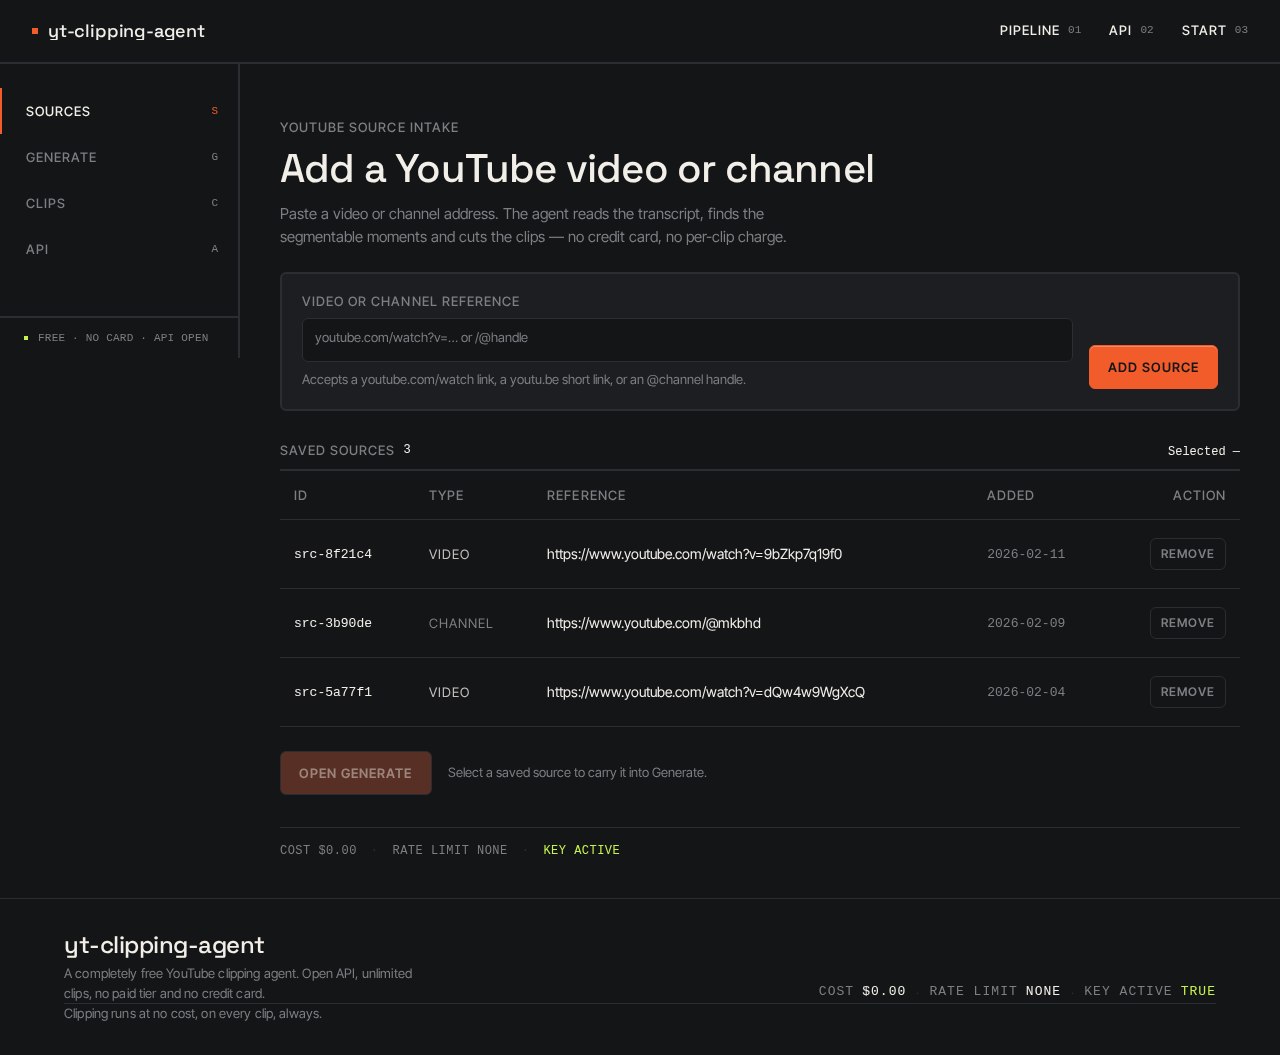Viewport: 1280px width, 1055px height.
Task: Click RATE LIMIT NONE below the table
Action: click(450, 850)
